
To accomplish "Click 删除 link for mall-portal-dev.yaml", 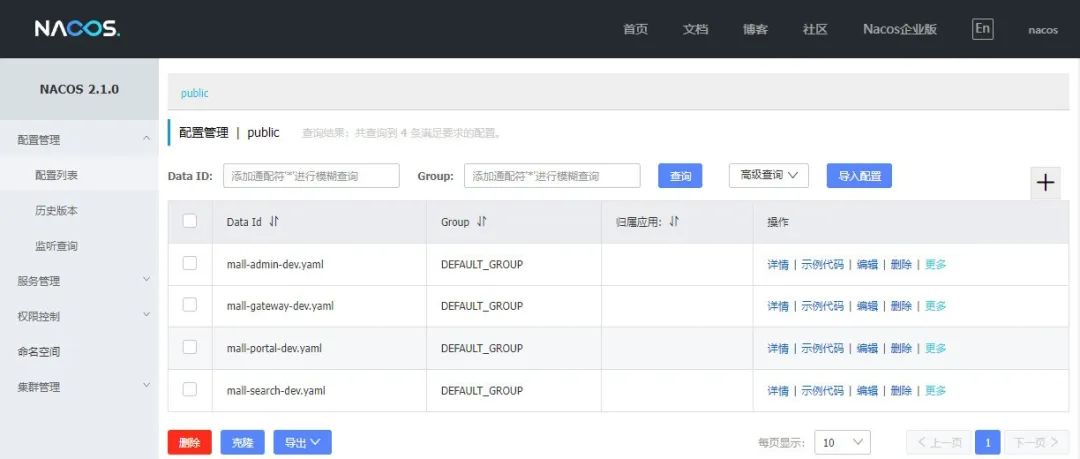I will click(x=901, y=349).
